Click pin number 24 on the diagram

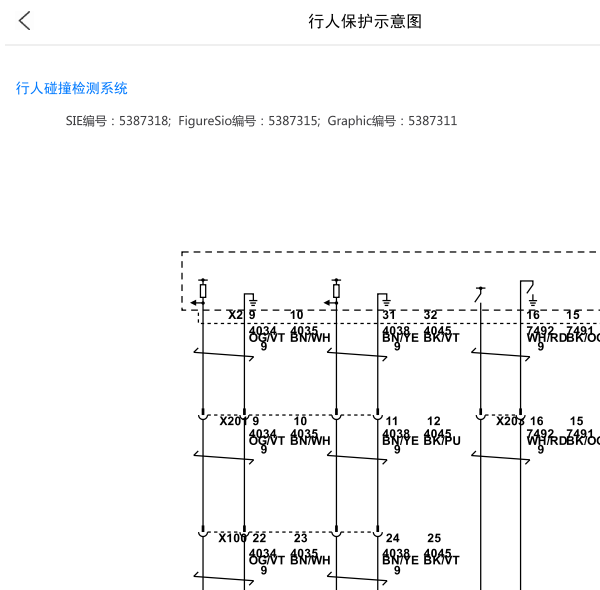[x=393, y=538]
